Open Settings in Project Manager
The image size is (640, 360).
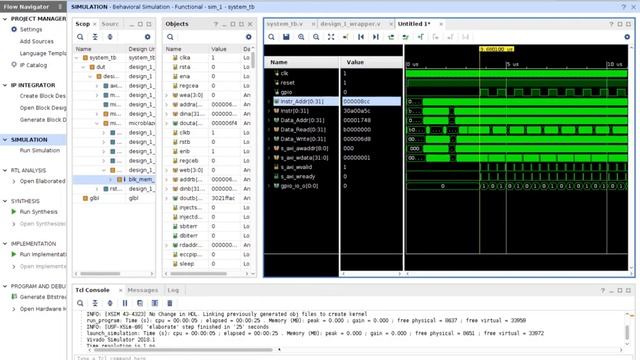click(x=31, y=29)
